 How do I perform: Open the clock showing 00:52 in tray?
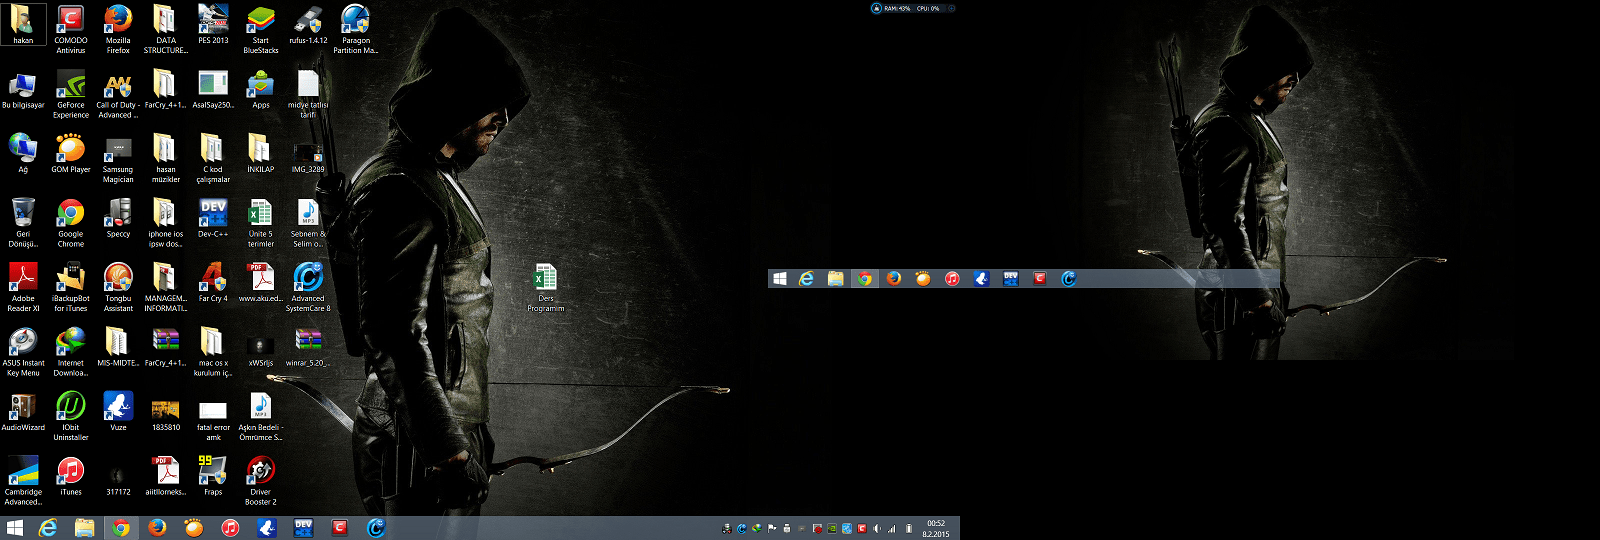click(x=937, y=528)
